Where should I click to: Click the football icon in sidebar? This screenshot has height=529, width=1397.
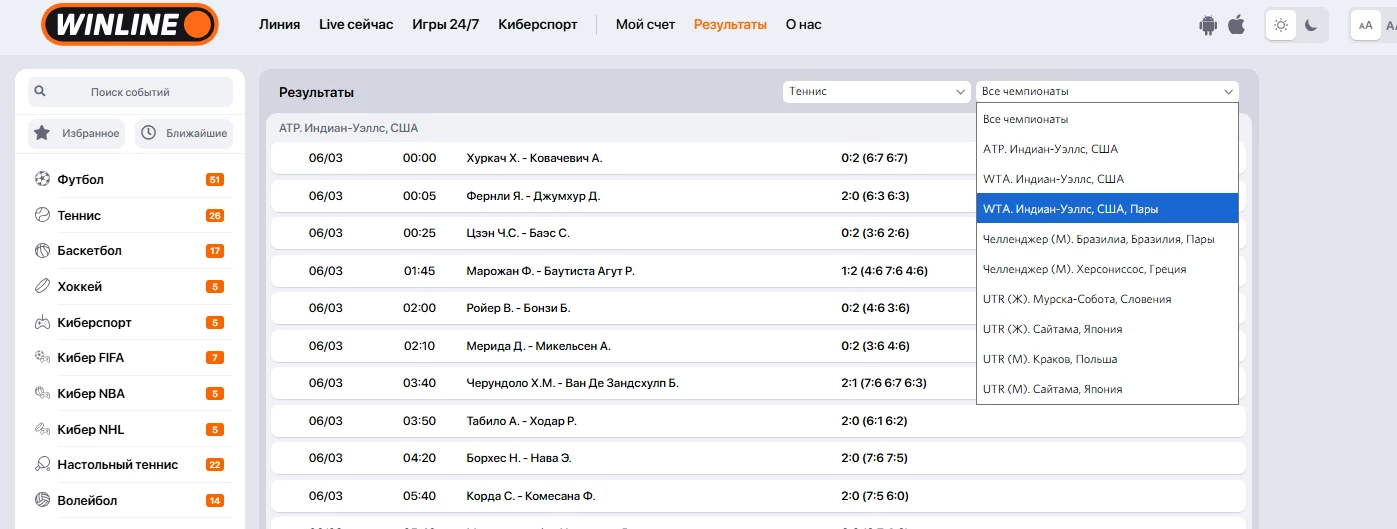coord(42,180)
